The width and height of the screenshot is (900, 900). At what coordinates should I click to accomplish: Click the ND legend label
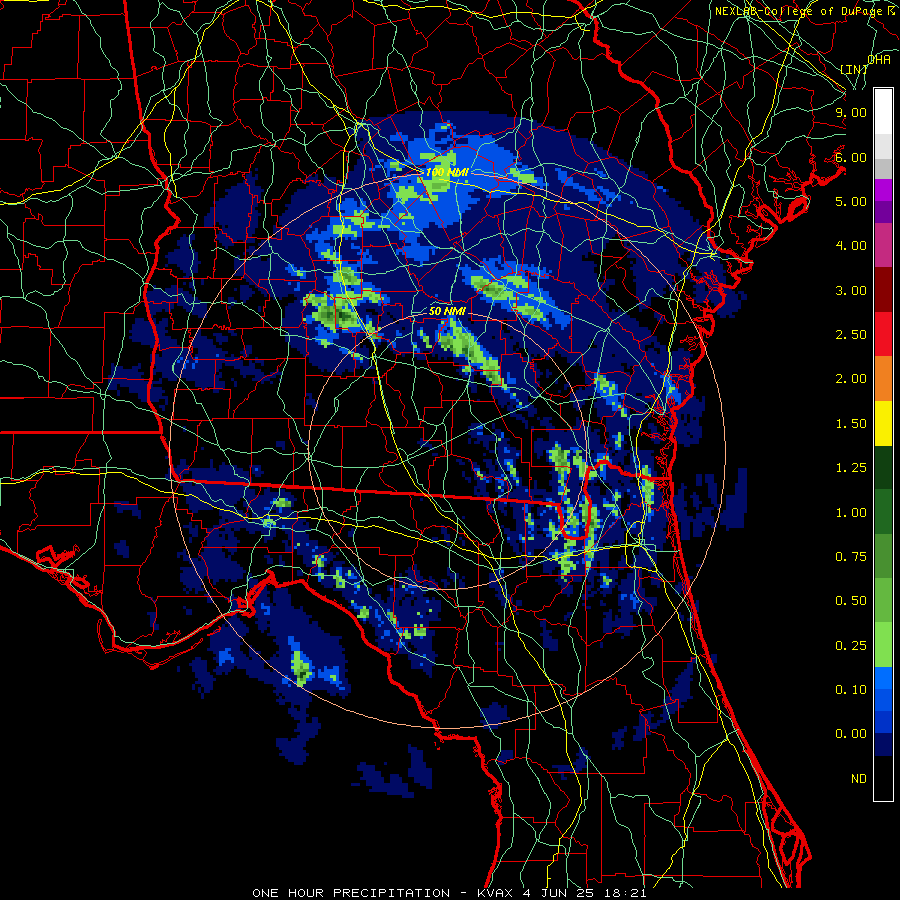point(859,779)
